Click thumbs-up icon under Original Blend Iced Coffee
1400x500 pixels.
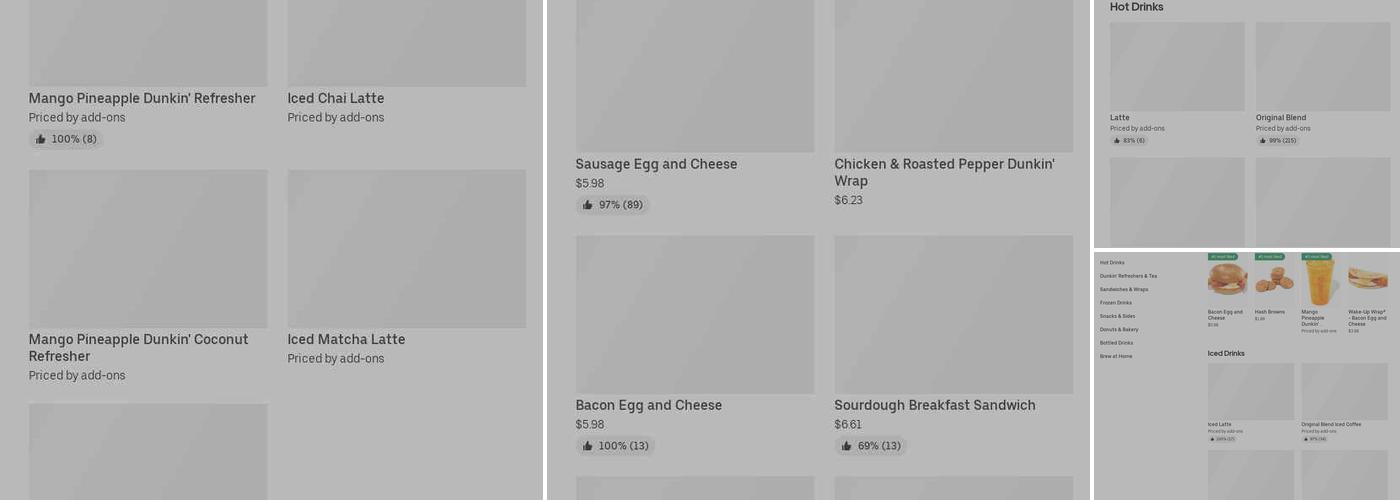[1306, 439]
